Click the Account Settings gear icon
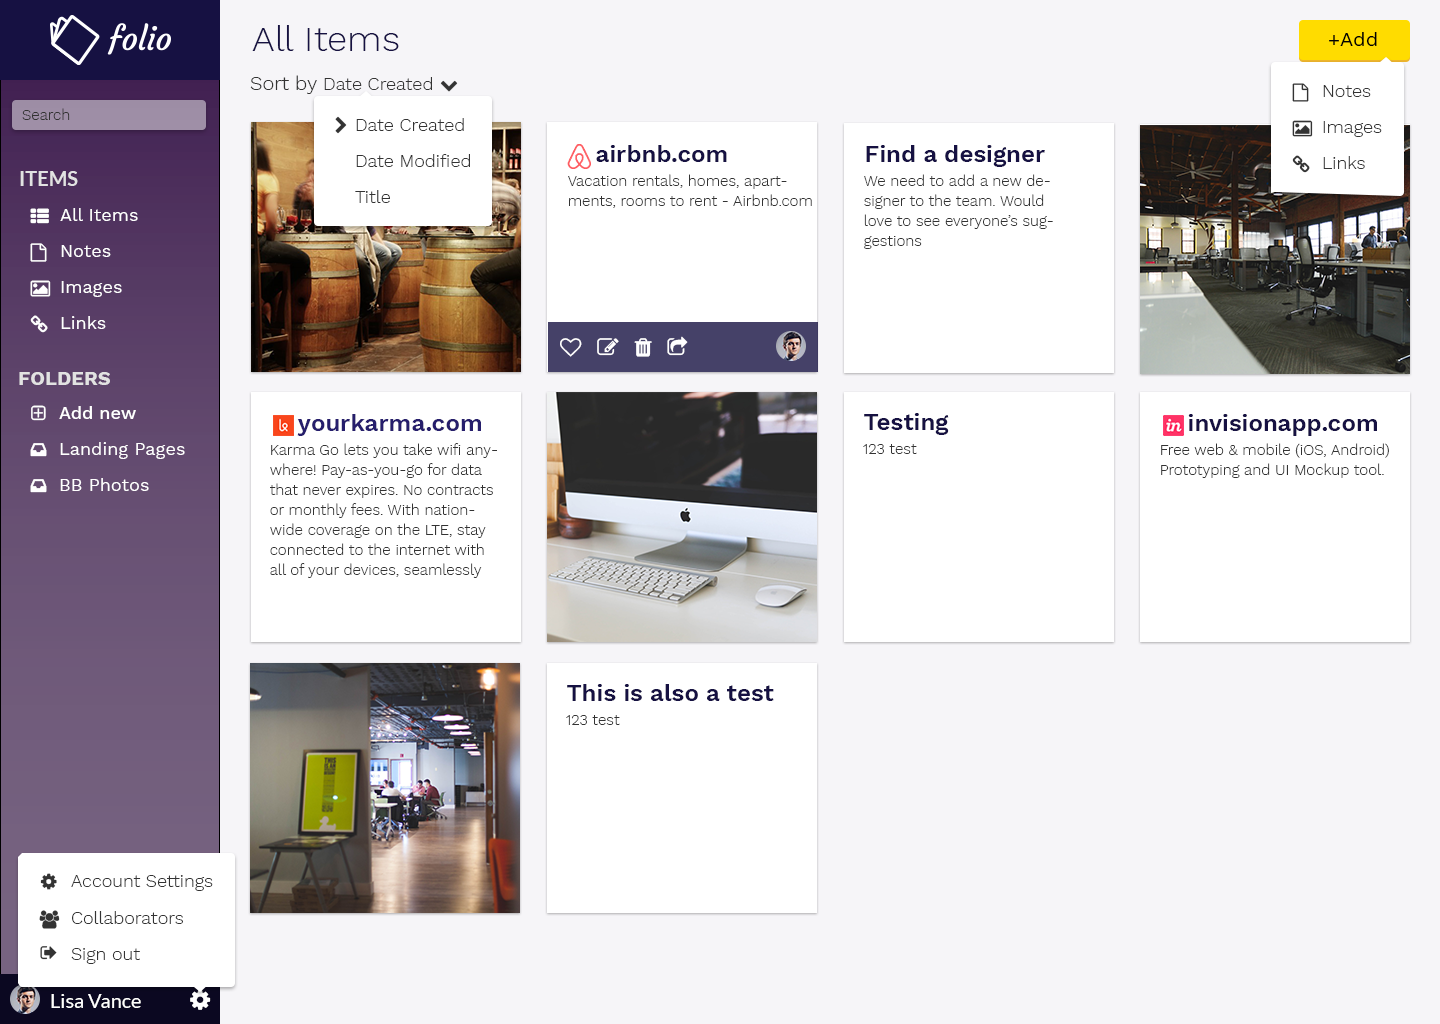 tap(48, 881)
